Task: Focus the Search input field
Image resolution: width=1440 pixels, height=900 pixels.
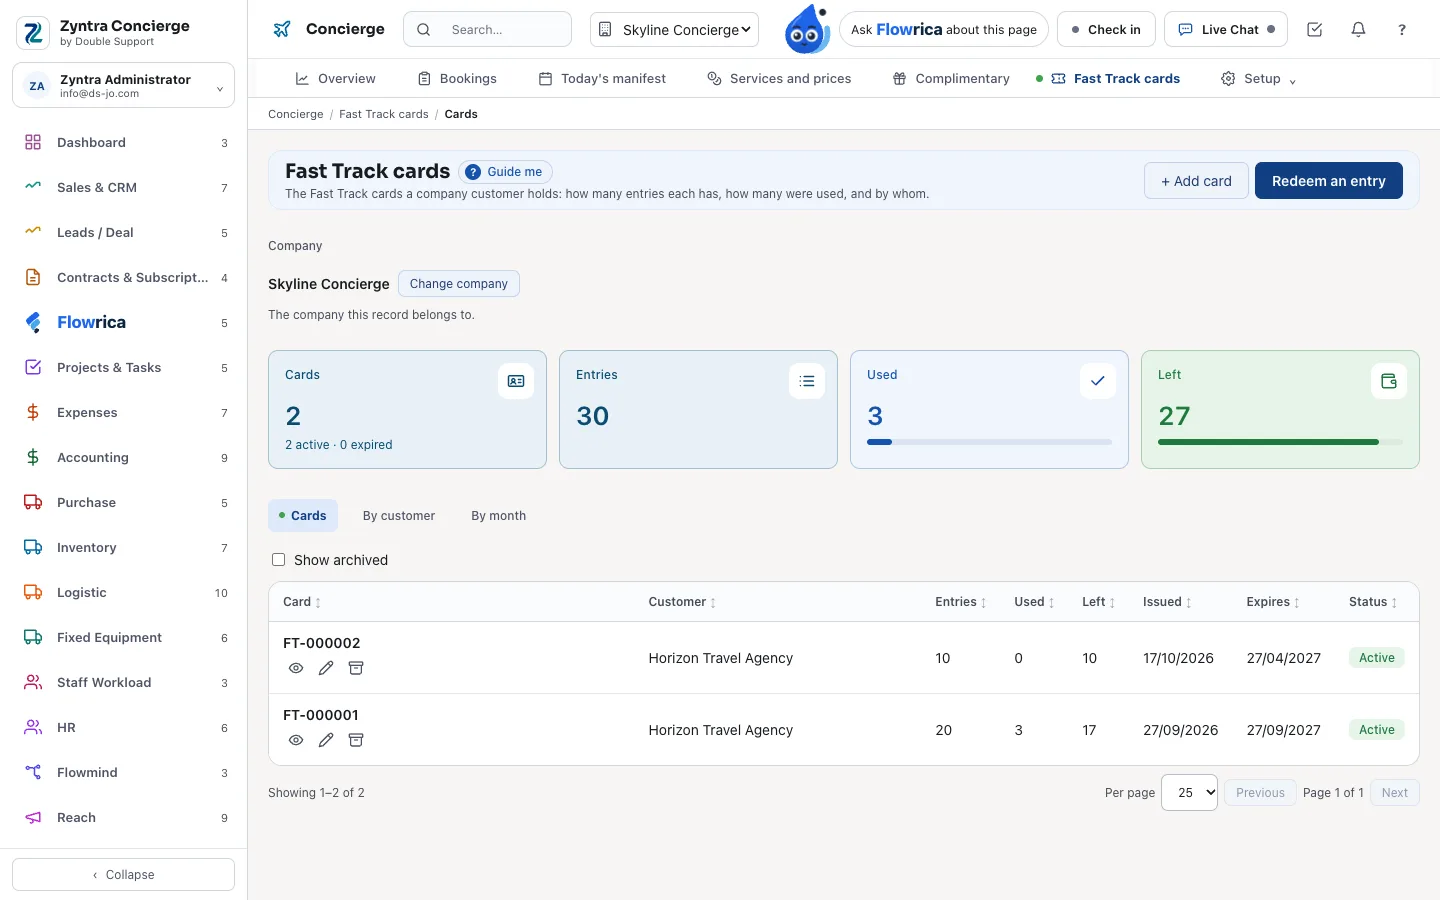Action: [x=488, y=30]
